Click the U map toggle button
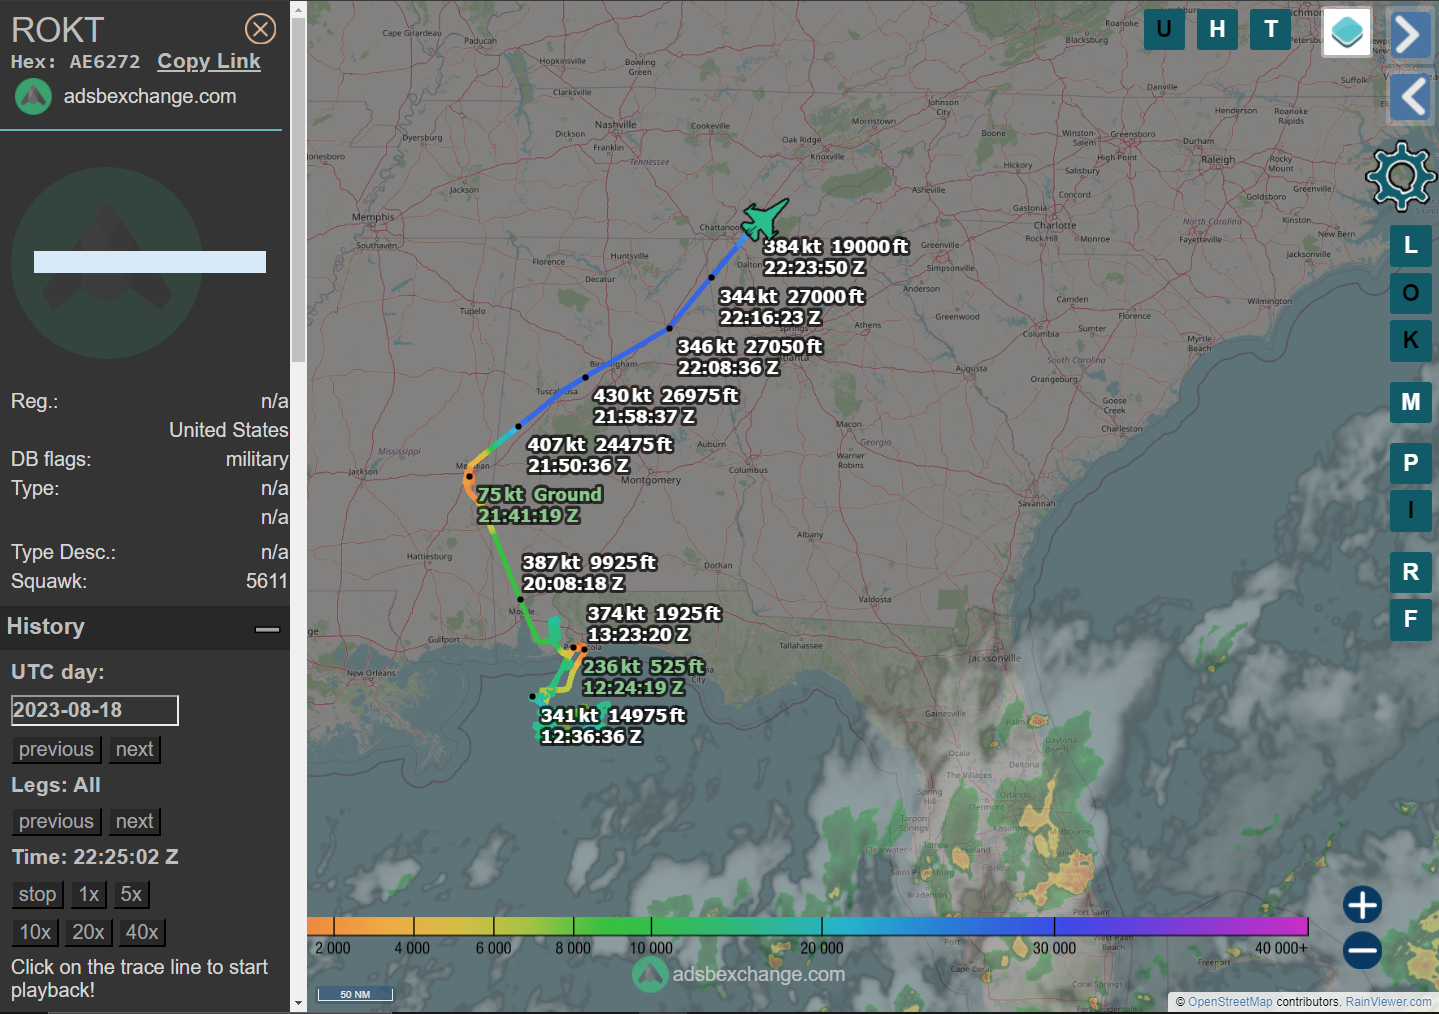Screen dimensions: 1439x1014 coord(1164,30)
